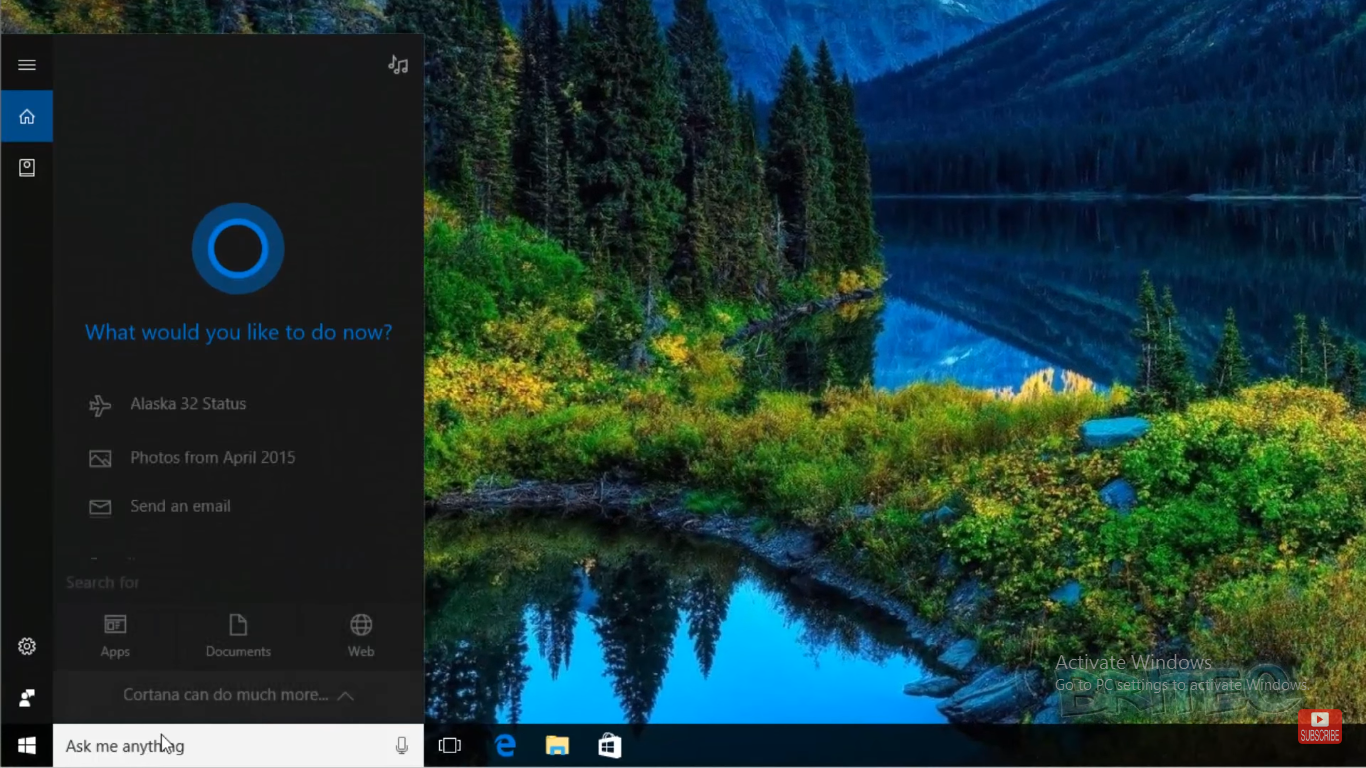Open the Cortana Notebook icon
1366x768 pixels.
[27, 168]
